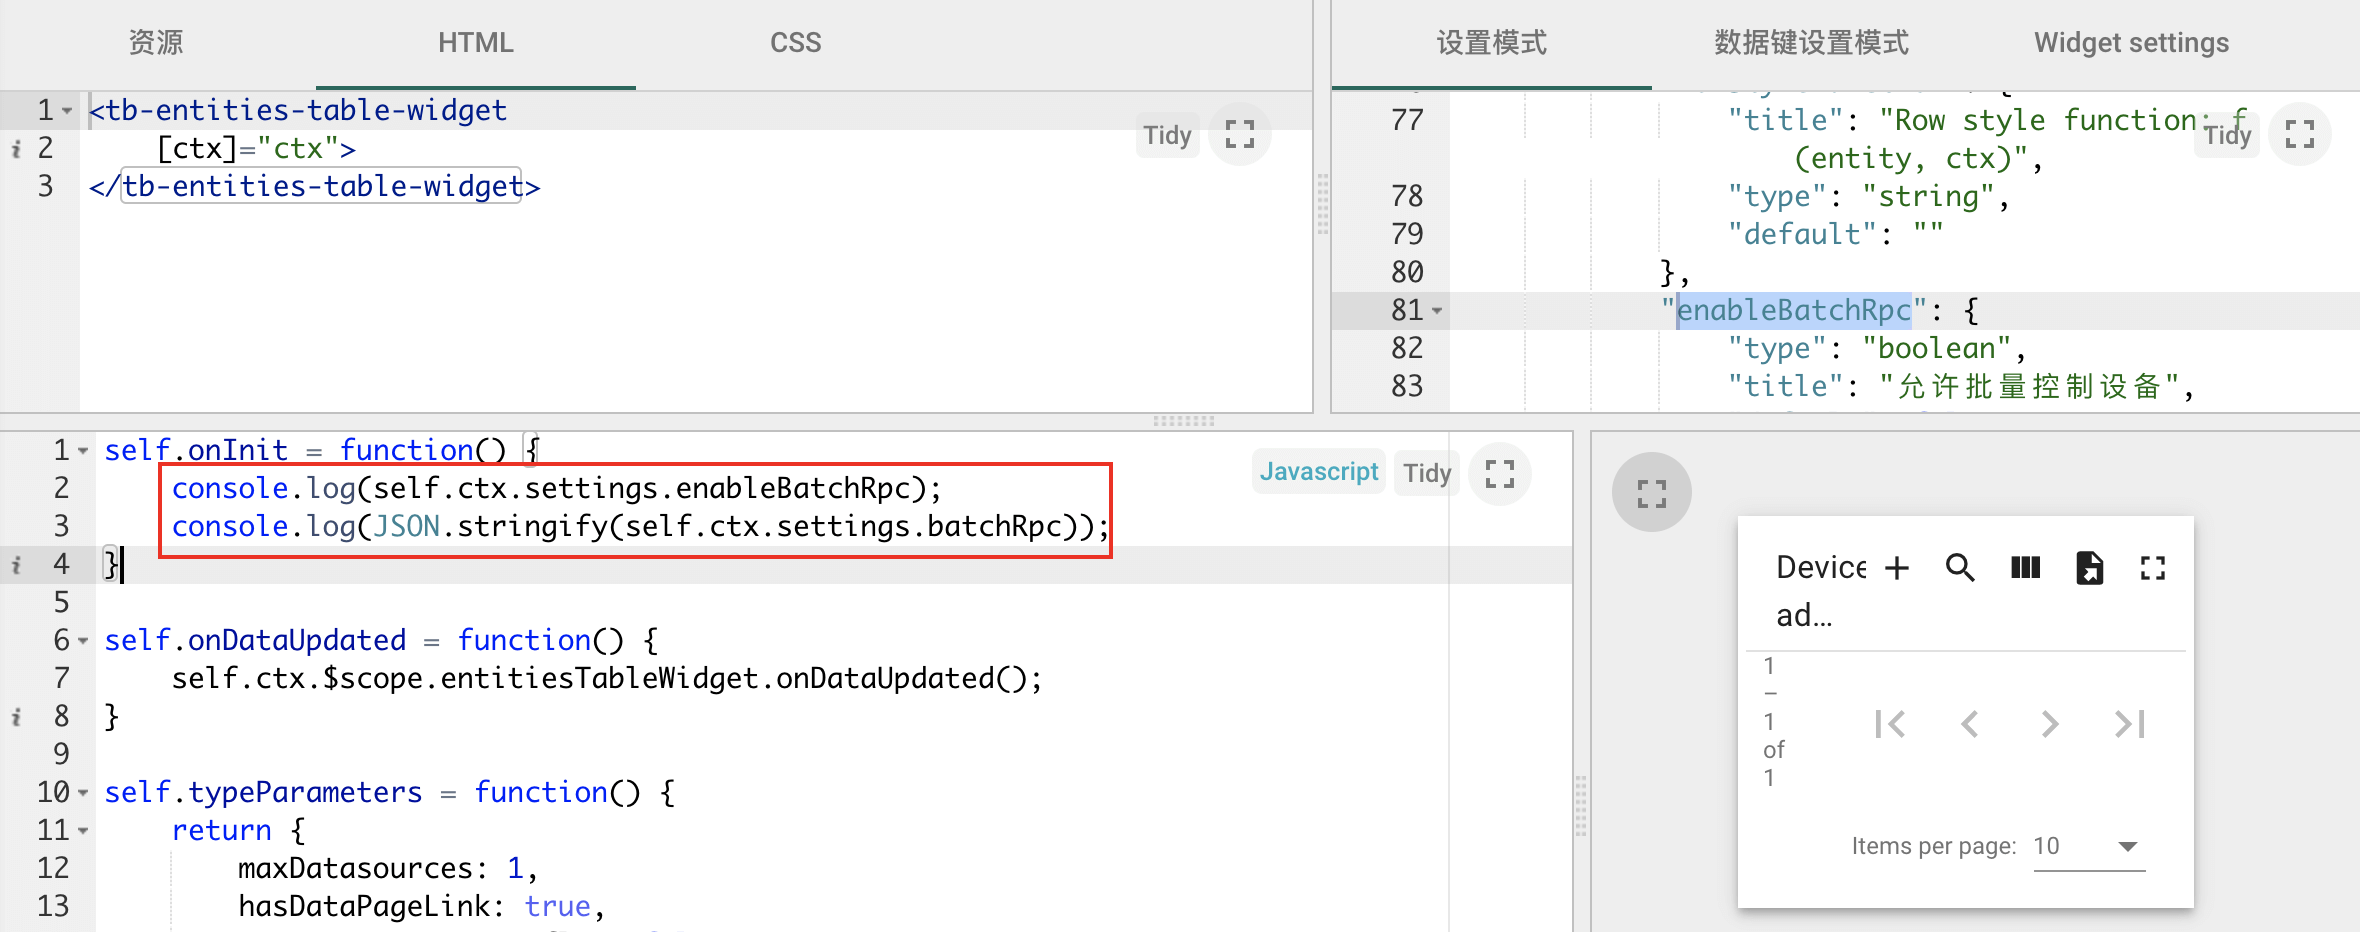Open the Widget settings tab
The width and height of the screenshot is (2360, 932).
click(2131, 43)
